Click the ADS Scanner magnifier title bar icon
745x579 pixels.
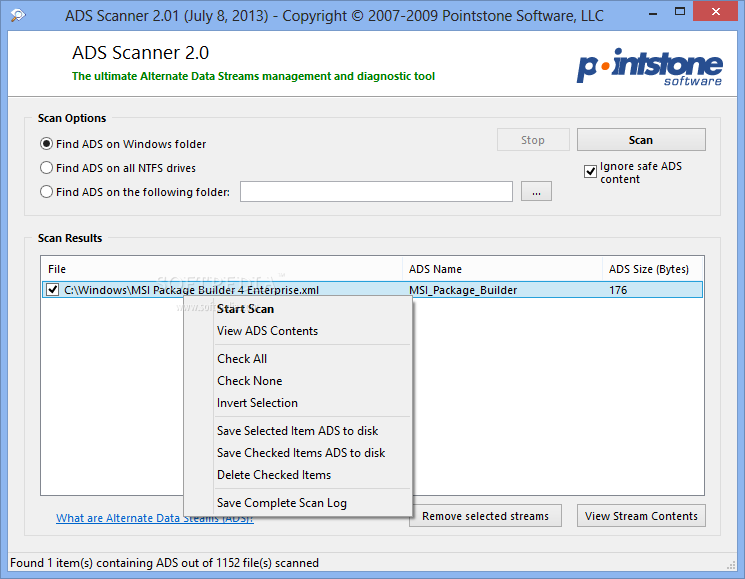coord(18,15)
